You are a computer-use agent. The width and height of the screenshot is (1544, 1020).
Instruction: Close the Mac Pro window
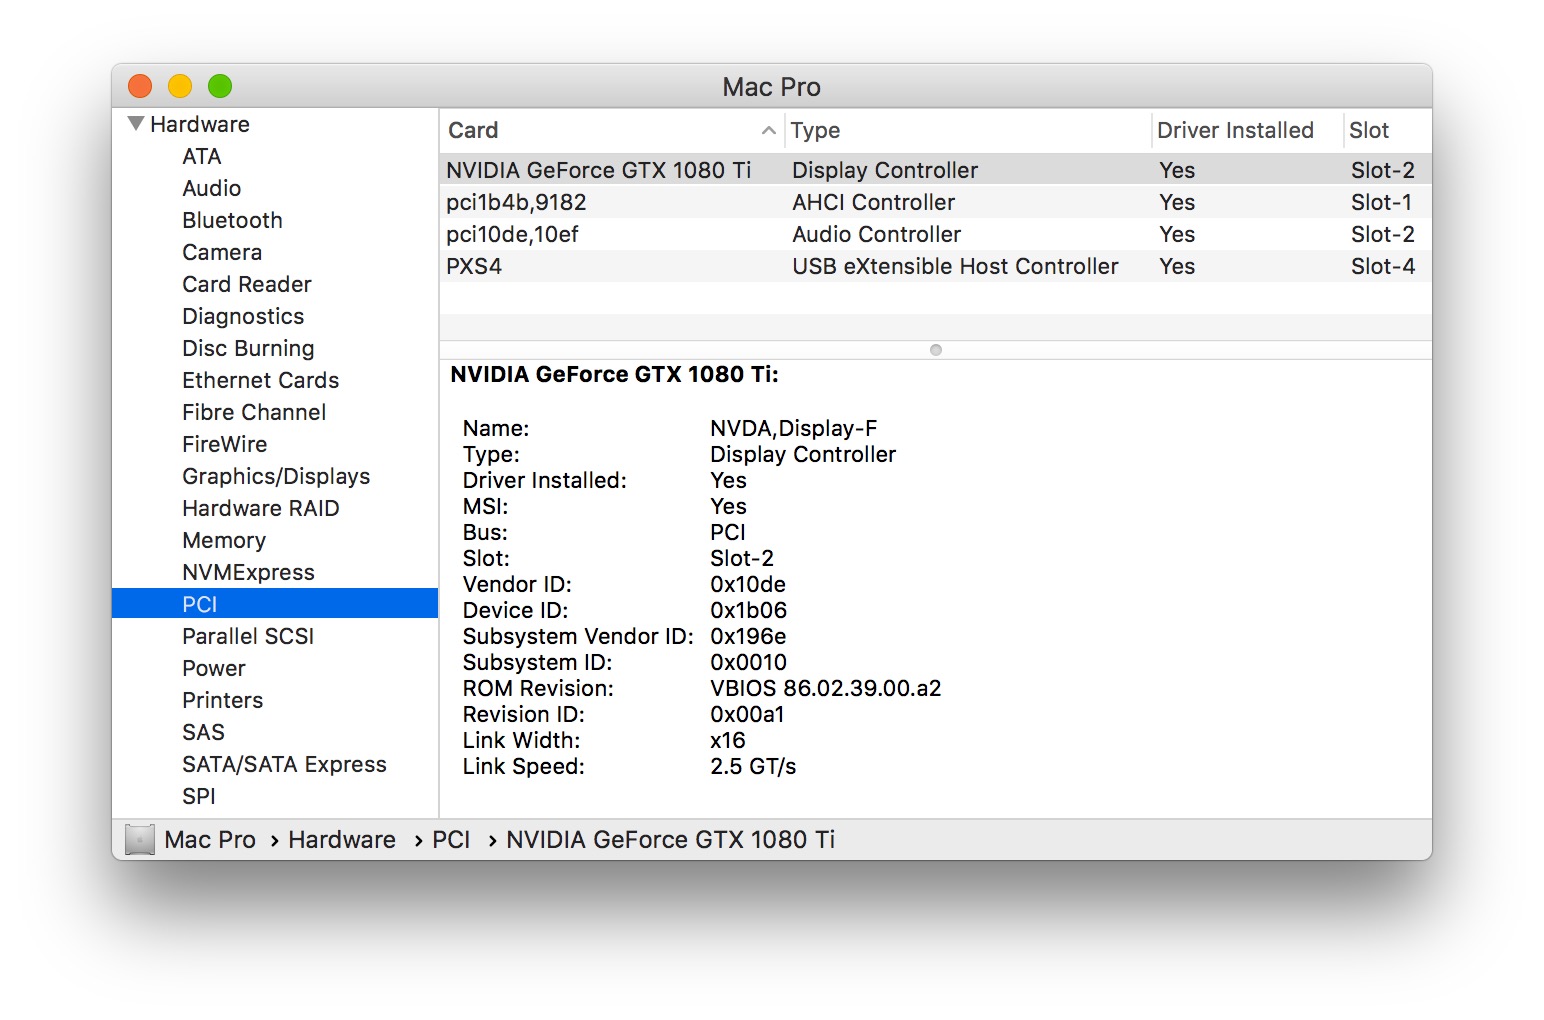click(140, 86)
